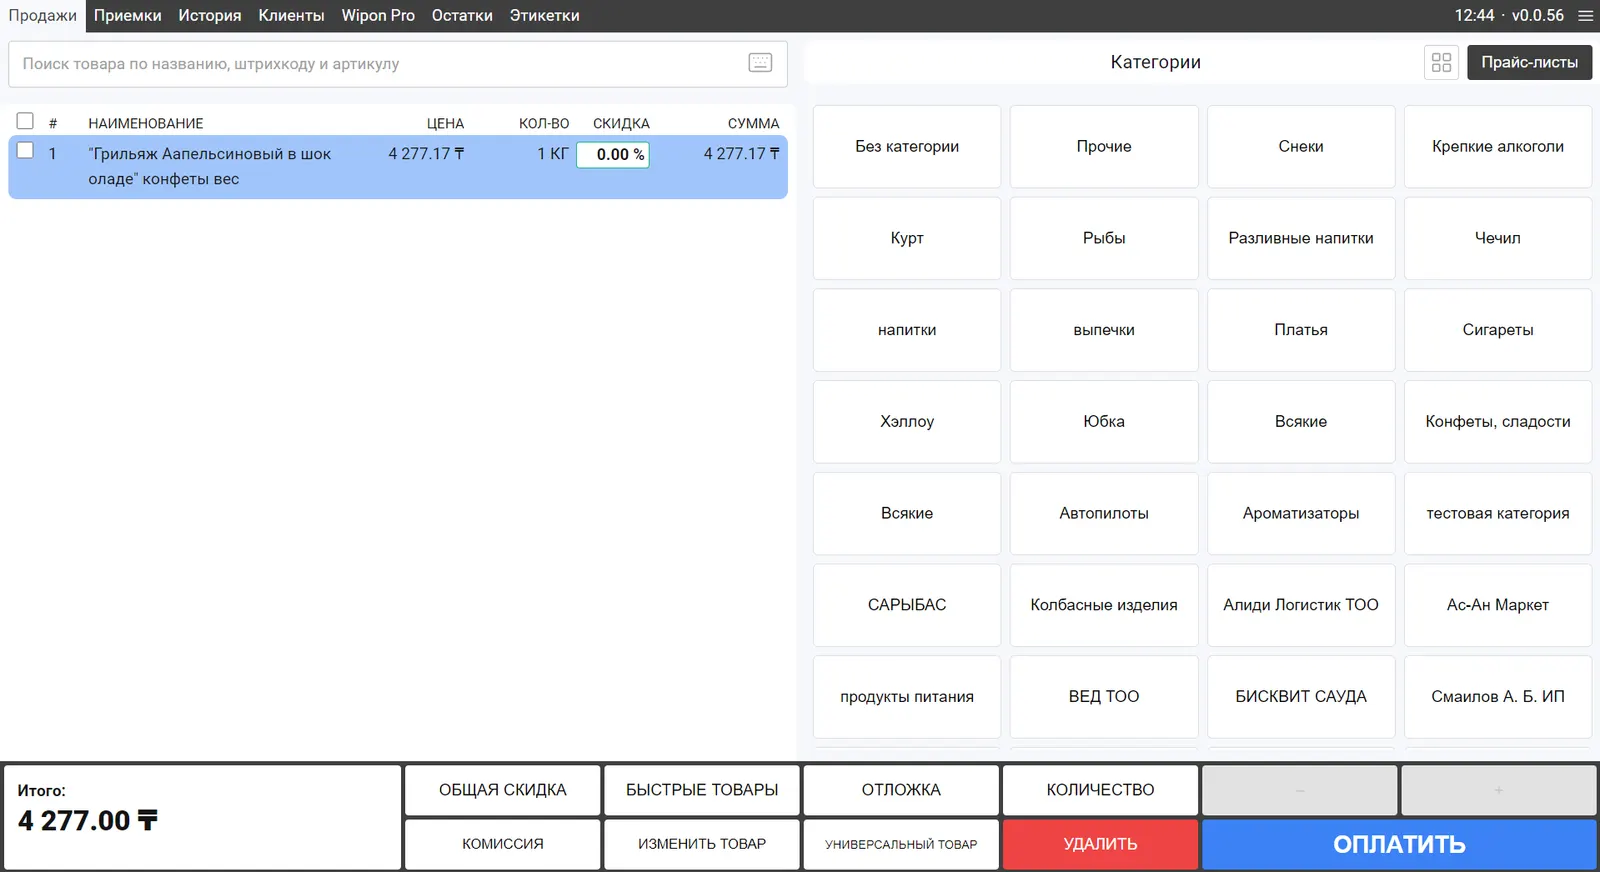Open БЫСТРЫЕ ТОВАРЫ panel
Screen dimensions: 1600x872
[x=701, y=790]
